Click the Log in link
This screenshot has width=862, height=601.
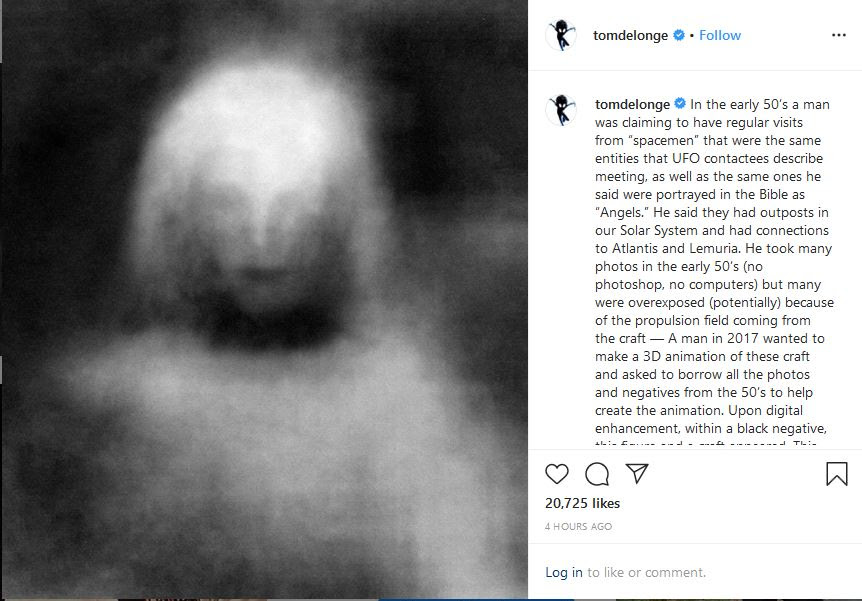tap(563, 572)
